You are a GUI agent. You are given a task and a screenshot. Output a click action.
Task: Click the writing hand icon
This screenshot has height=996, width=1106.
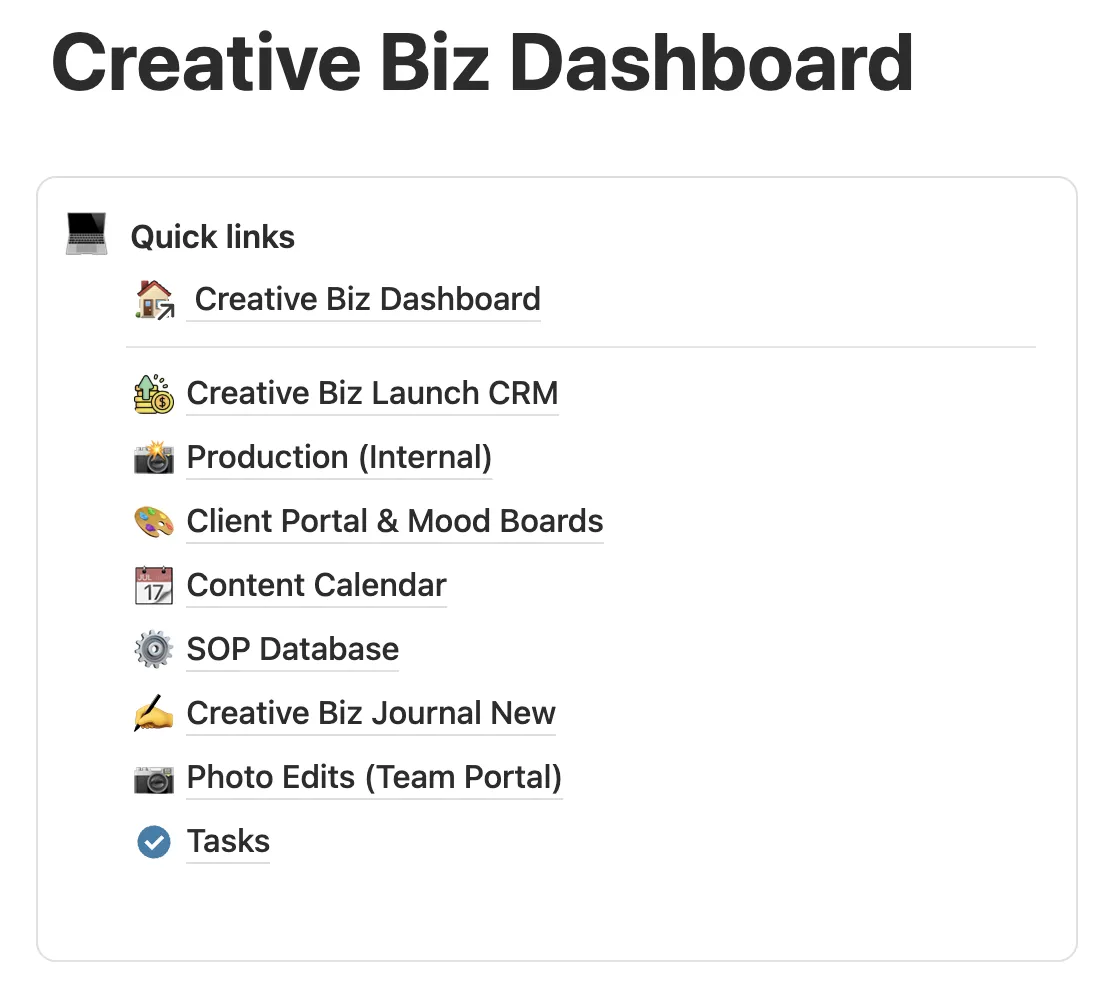pos(154,713)
